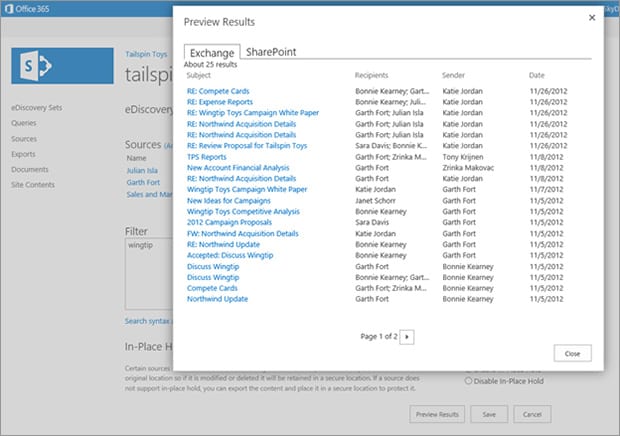Open eDiscovery Sets in left navigation
This screenshot has height=436, width=620.
[x=37, y=108]
